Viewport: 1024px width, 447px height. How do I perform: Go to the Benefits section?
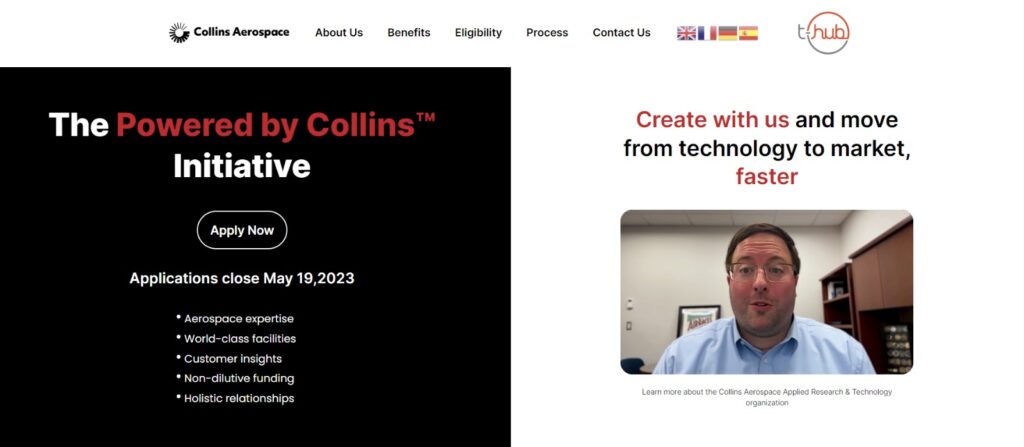pos(409,33)
